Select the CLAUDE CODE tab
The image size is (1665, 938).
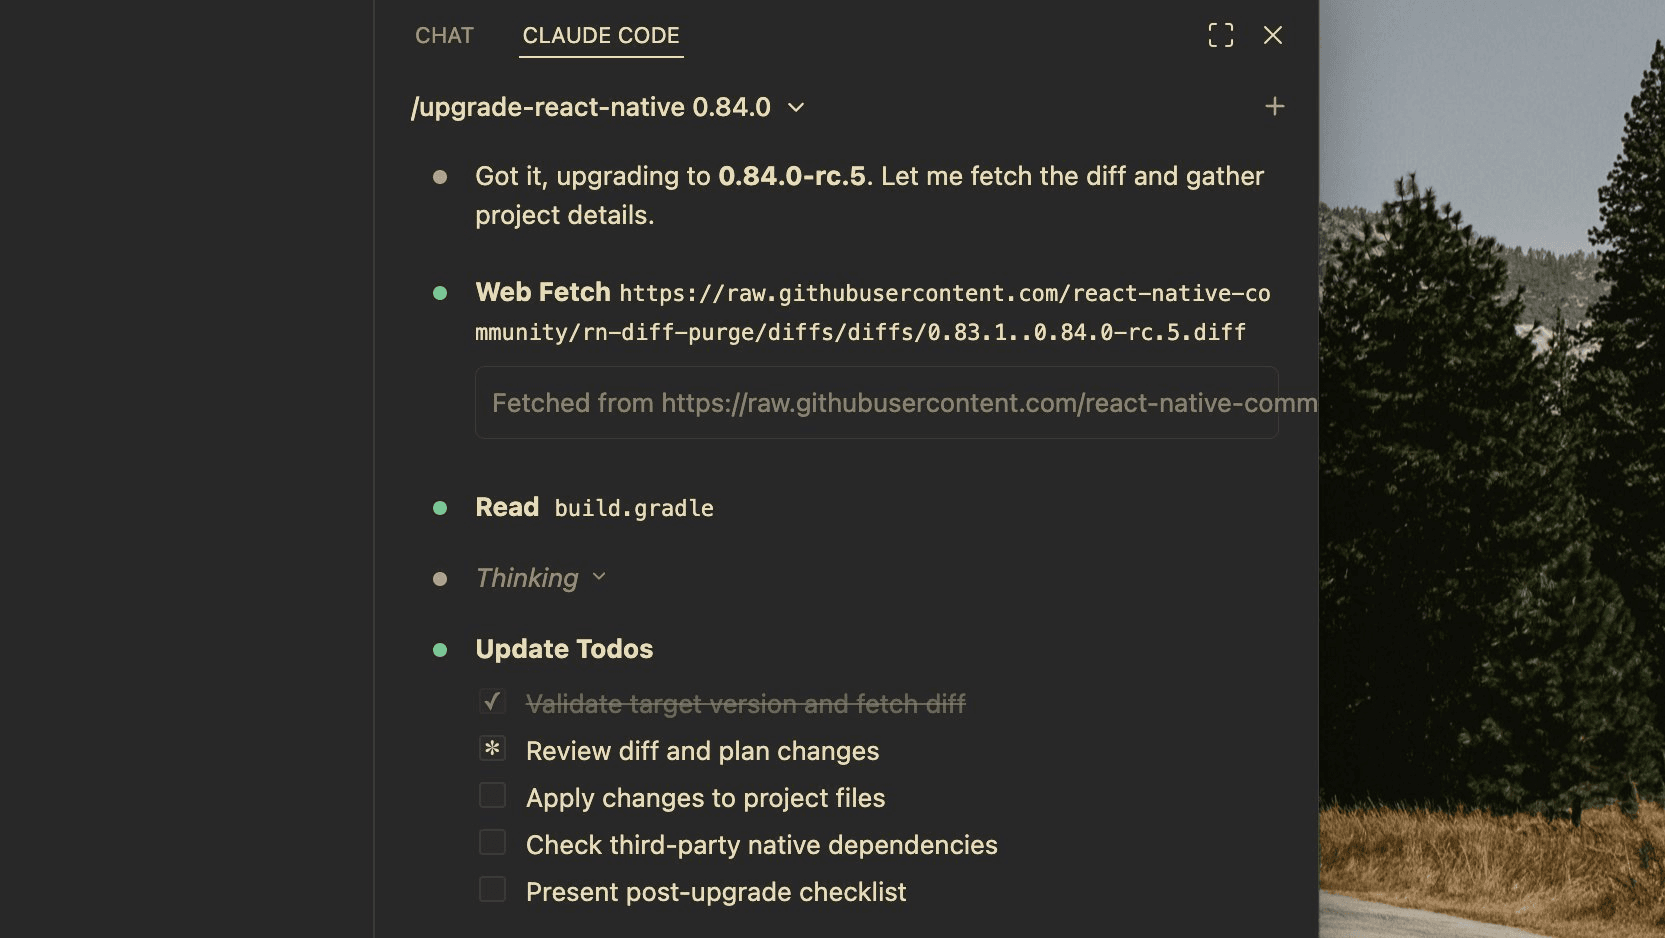[x=601, y=36]
